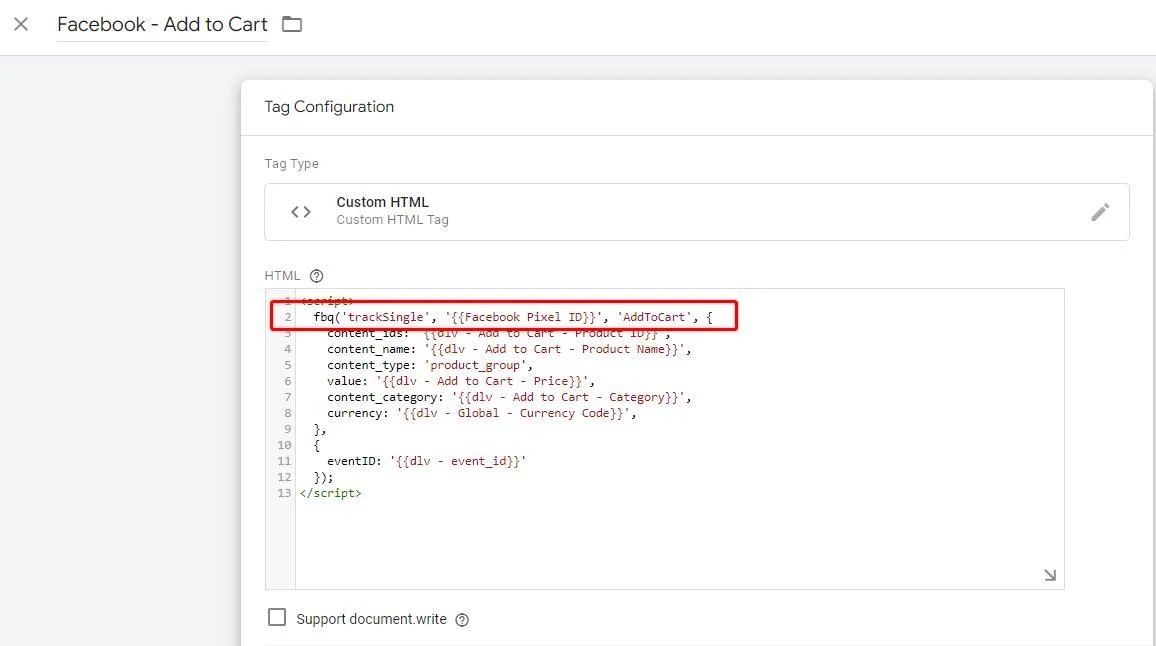
Task: Click the currency Currency Code line
Action: tap(481, 414)
